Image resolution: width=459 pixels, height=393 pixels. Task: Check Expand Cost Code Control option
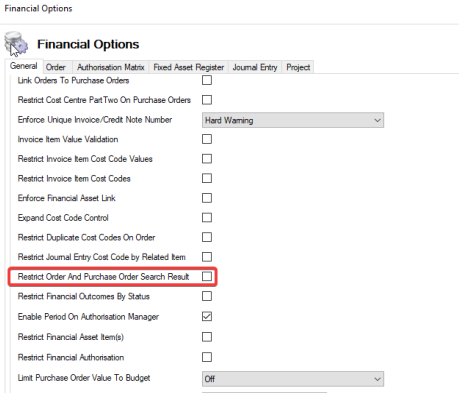207,218
